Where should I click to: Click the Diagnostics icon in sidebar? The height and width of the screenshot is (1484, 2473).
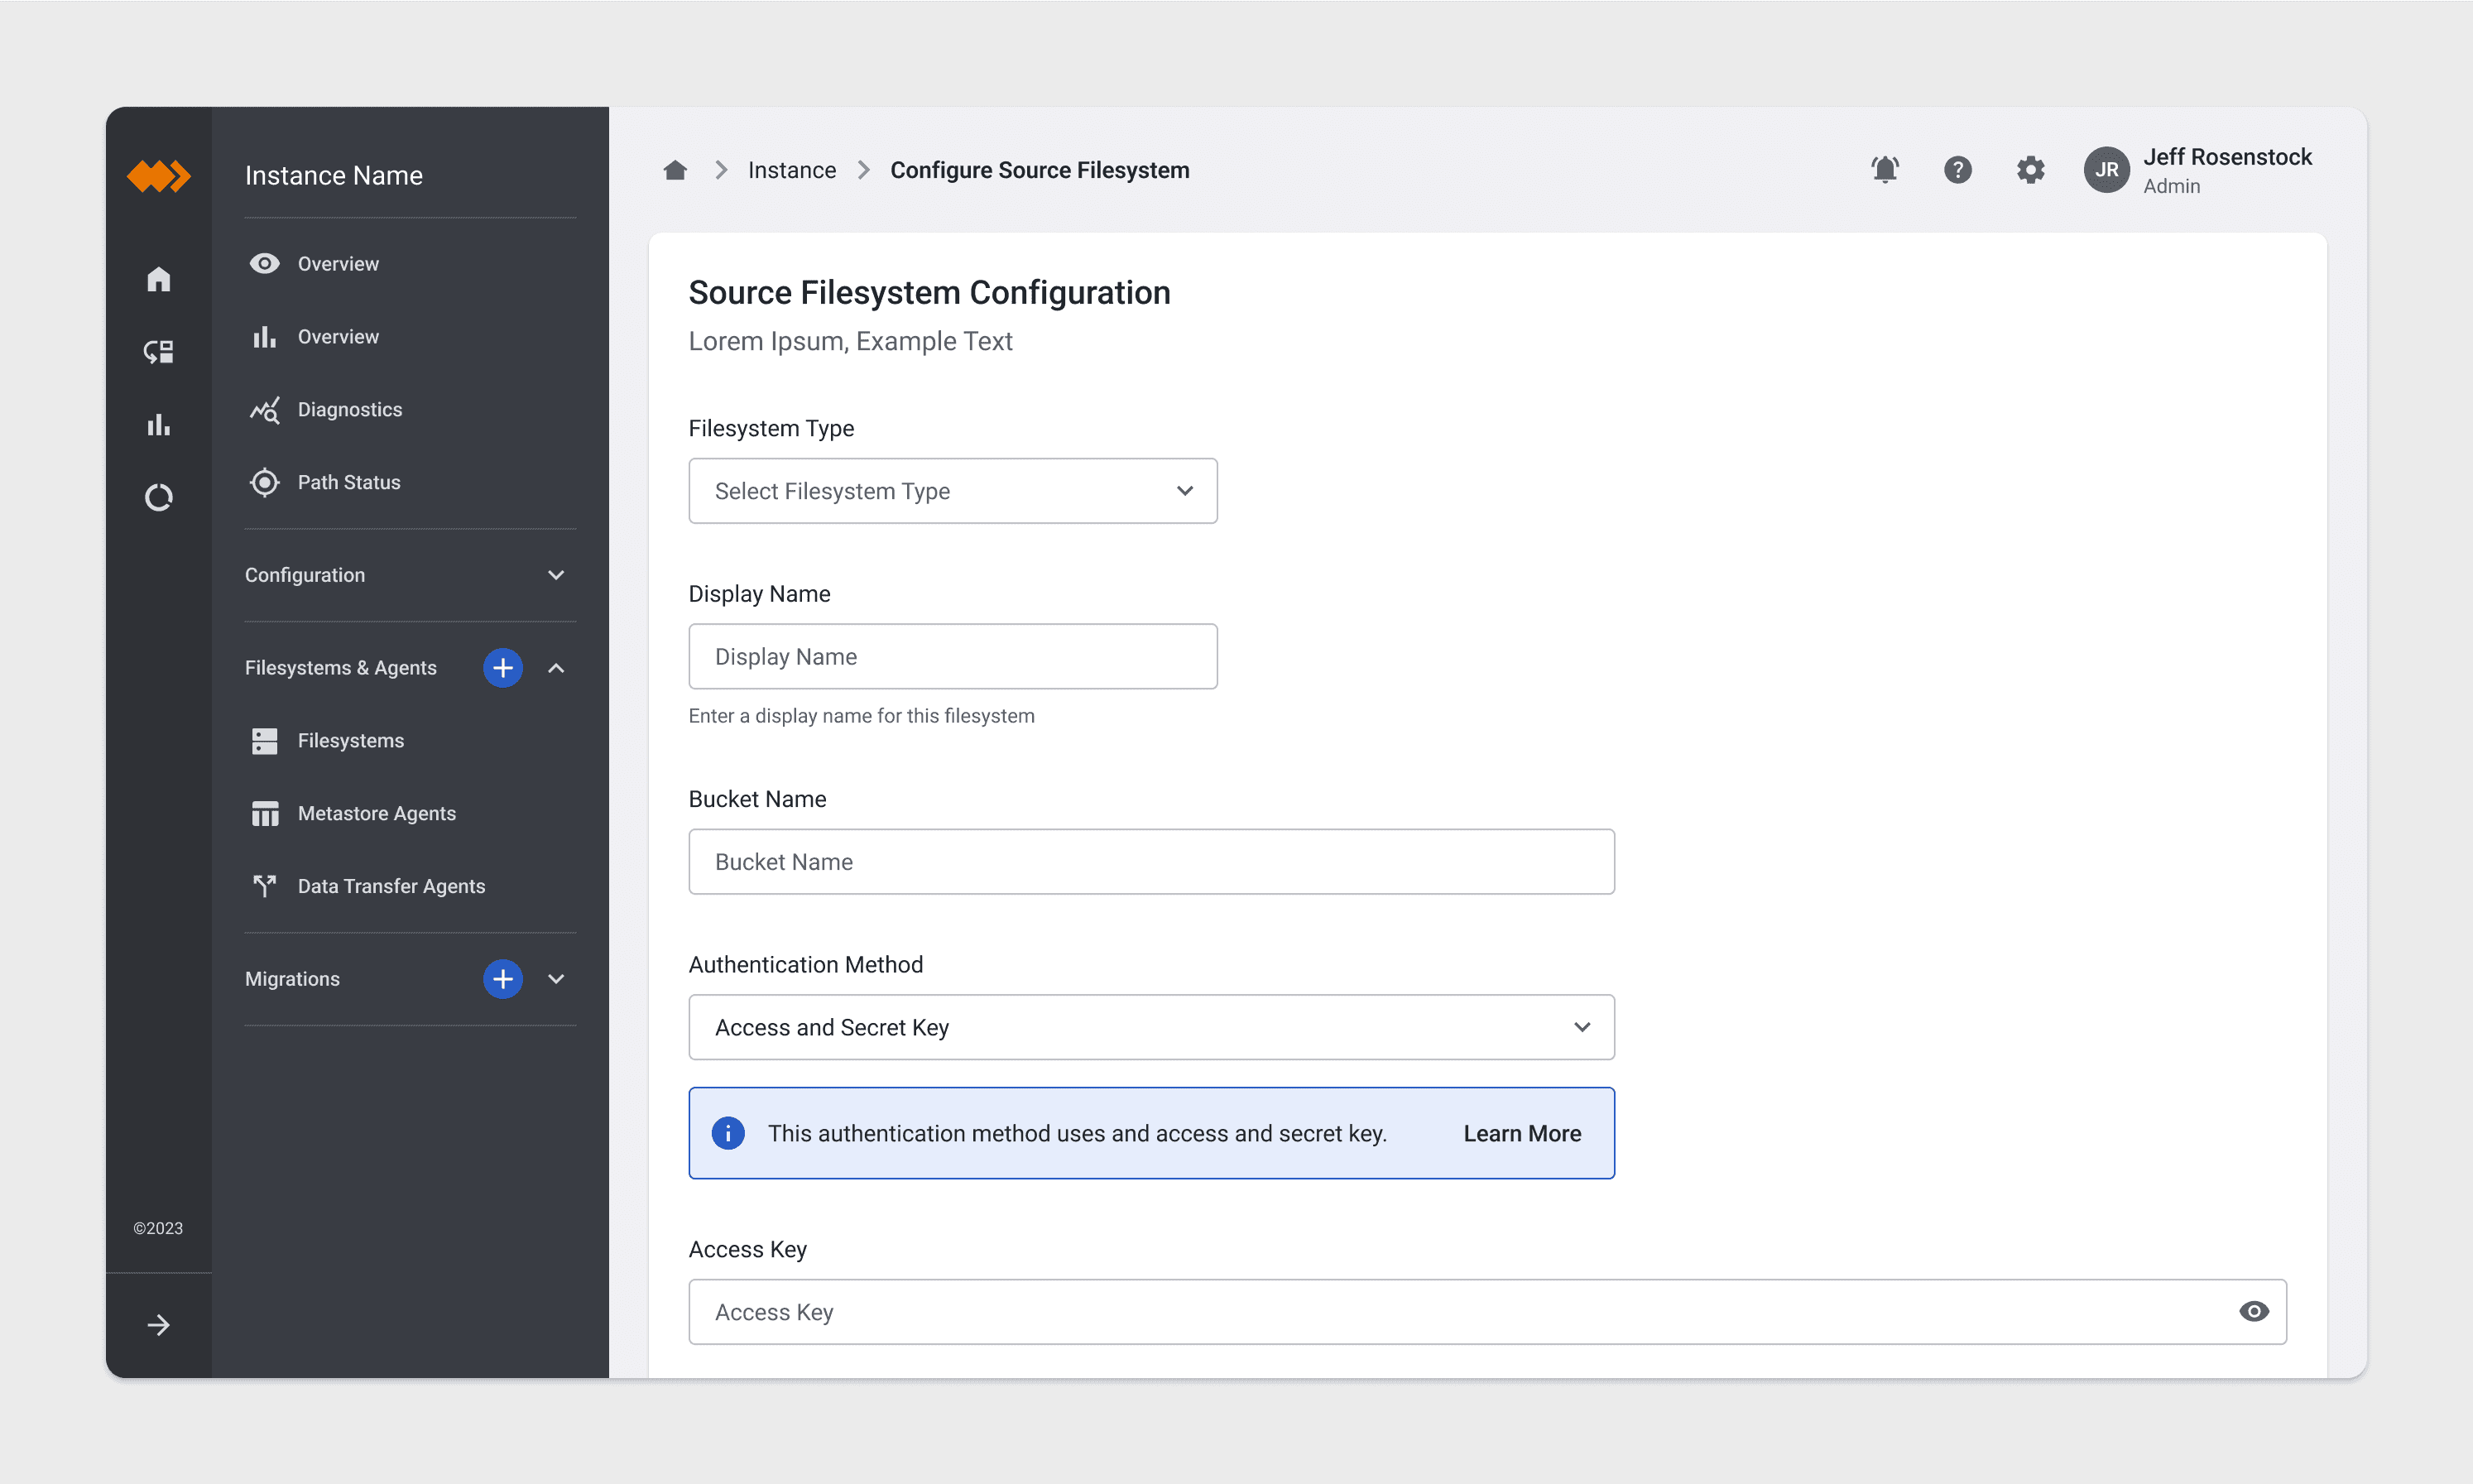(263, 408)
